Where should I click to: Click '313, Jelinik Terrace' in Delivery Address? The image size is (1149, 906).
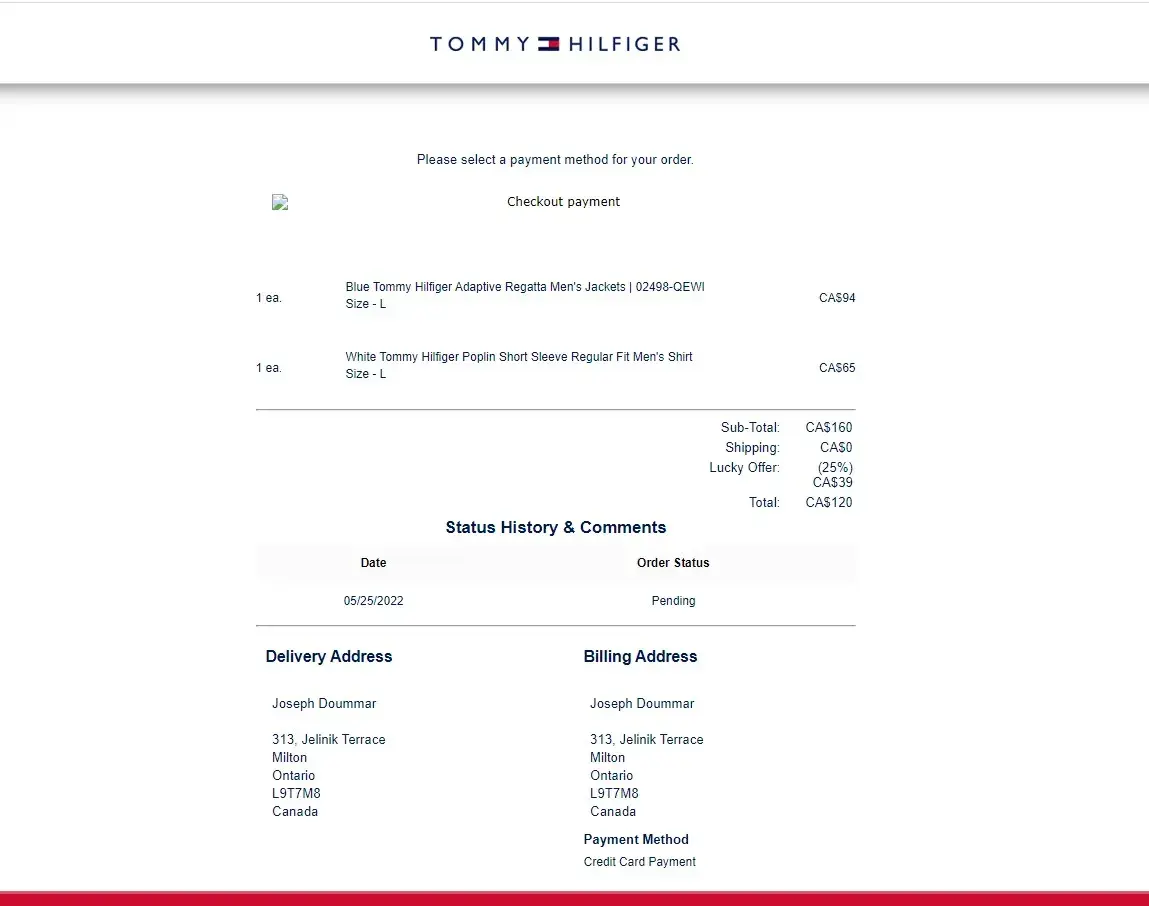click(328, 739)
